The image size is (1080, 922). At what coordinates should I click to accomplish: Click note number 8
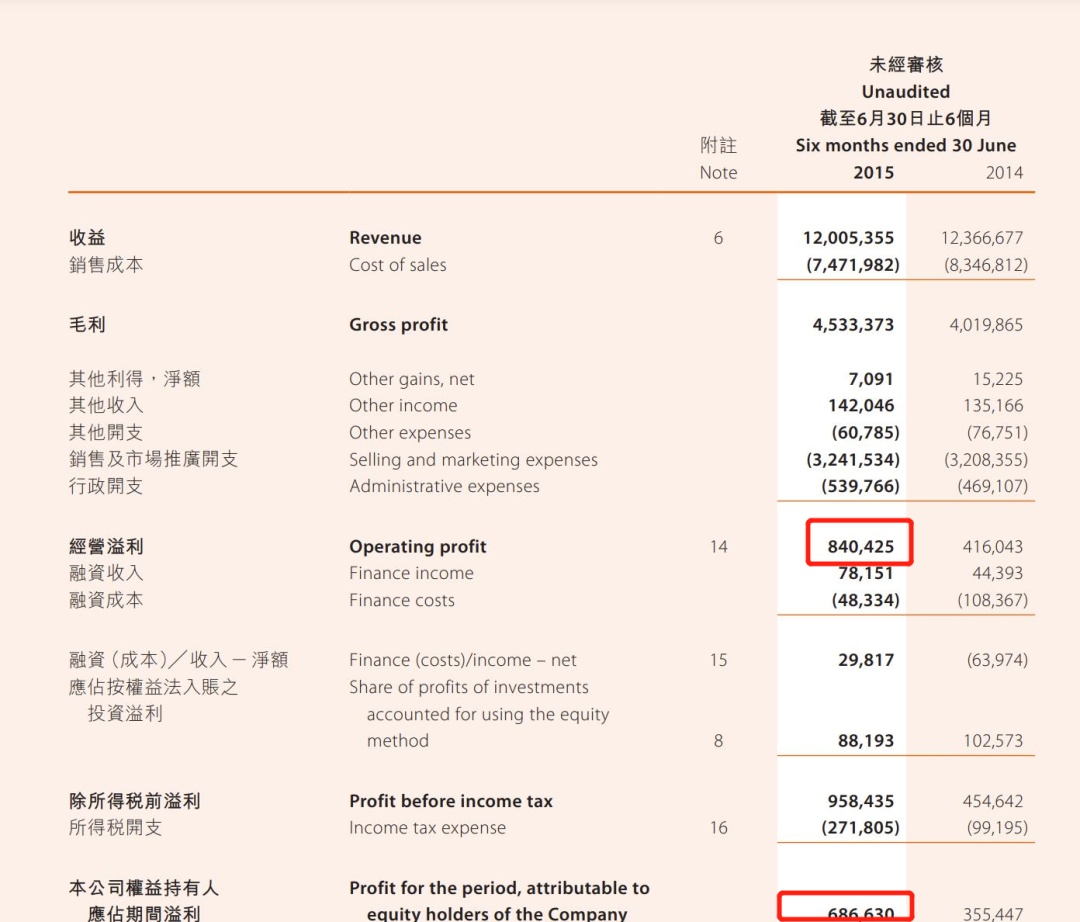(718, 741)
